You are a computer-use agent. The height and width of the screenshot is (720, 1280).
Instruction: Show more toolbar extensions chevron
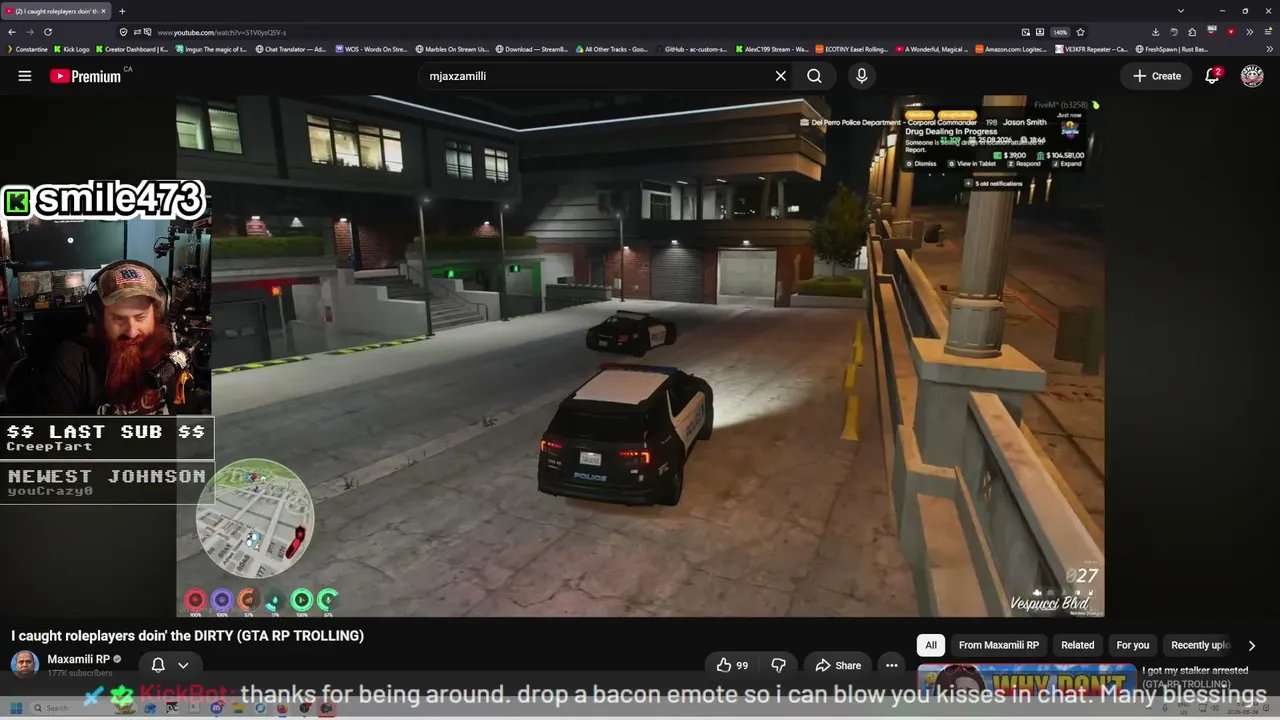[x=1250, y=32]
